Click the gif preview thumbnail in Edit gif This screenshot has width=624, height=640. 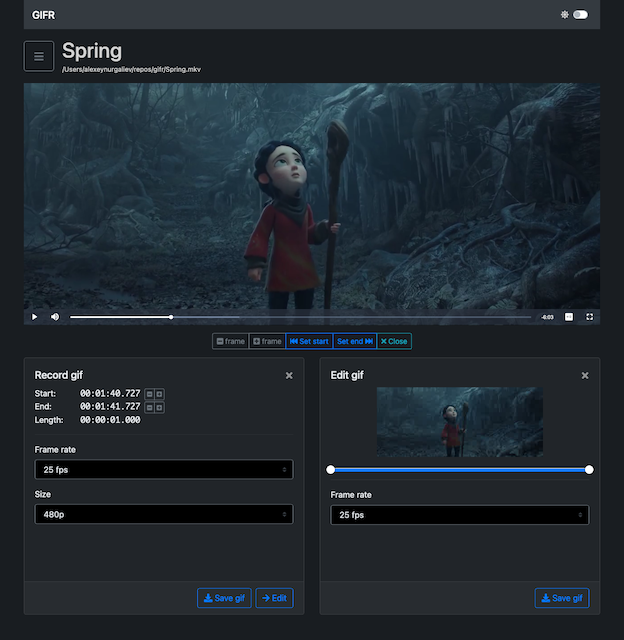coord(460,422)
